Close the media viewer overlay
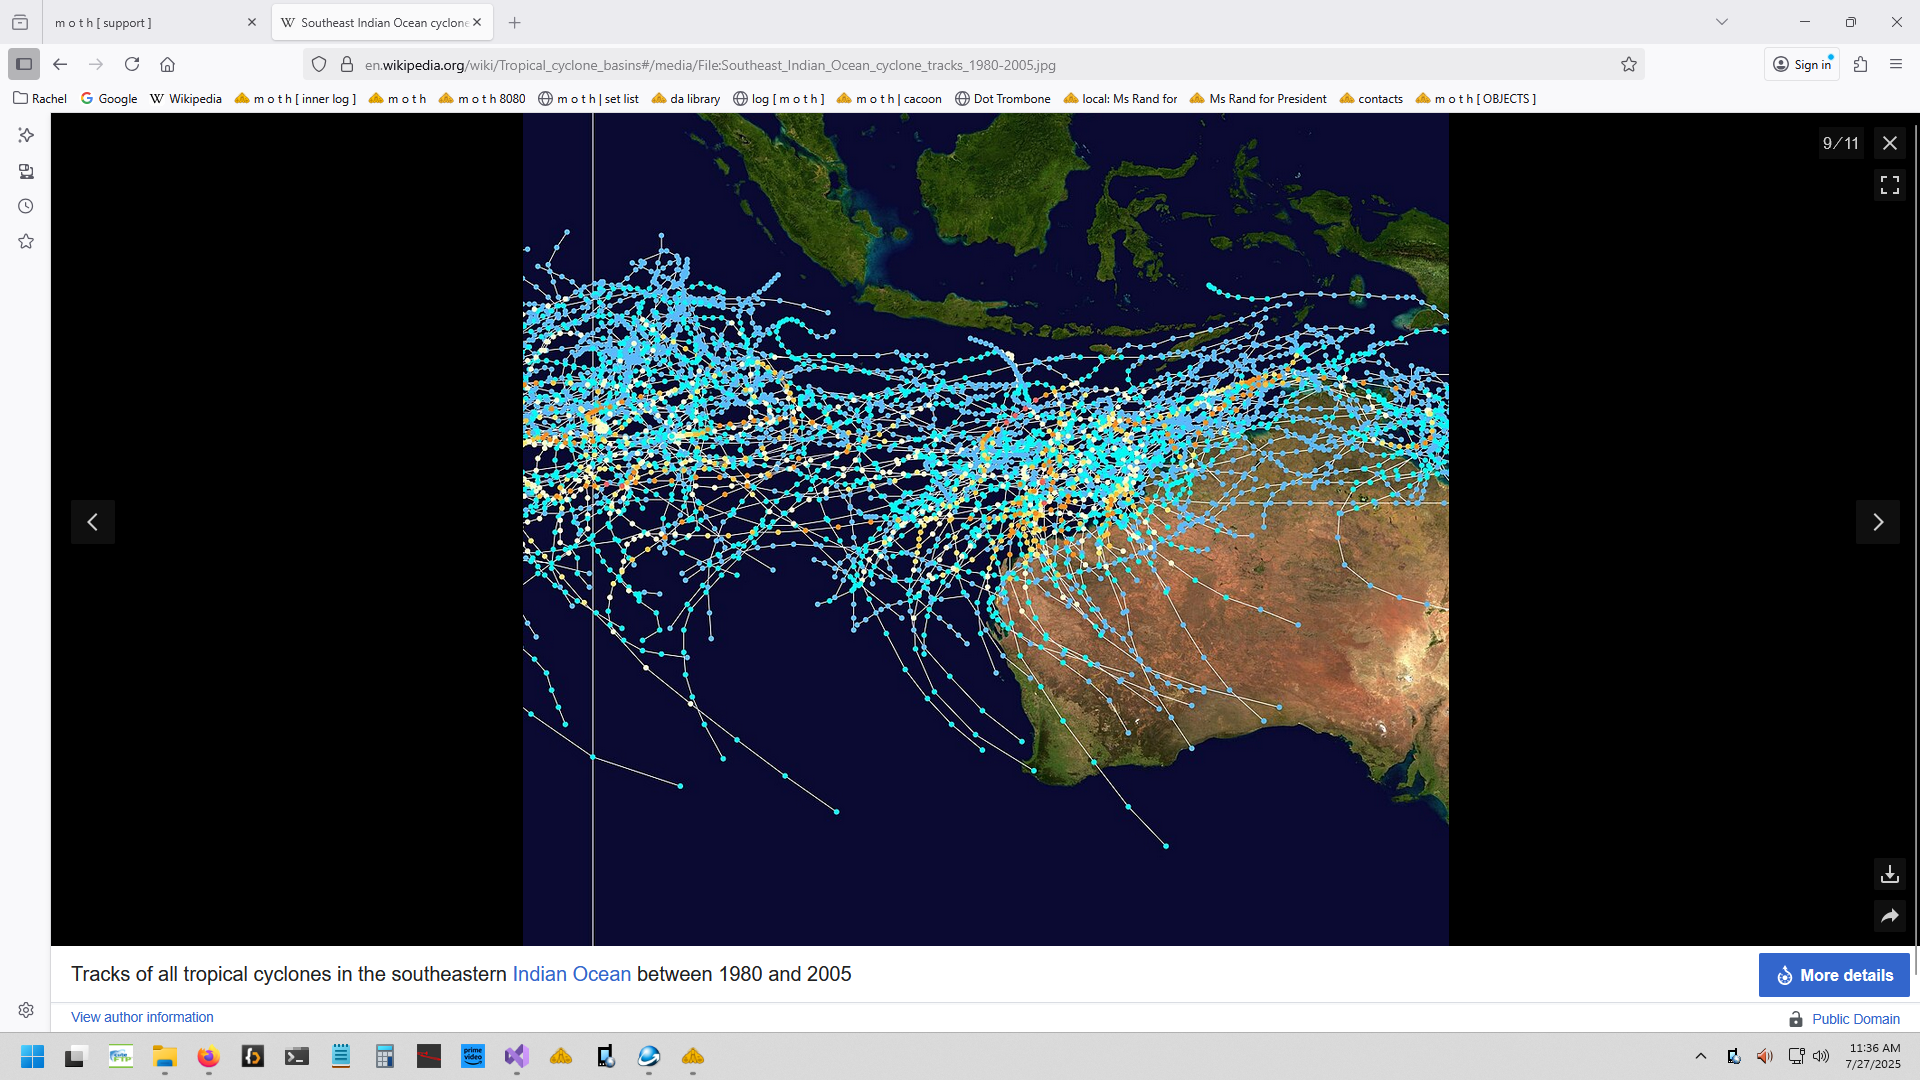This screenshot has height=1080, width=1920. pos(1889,143)
